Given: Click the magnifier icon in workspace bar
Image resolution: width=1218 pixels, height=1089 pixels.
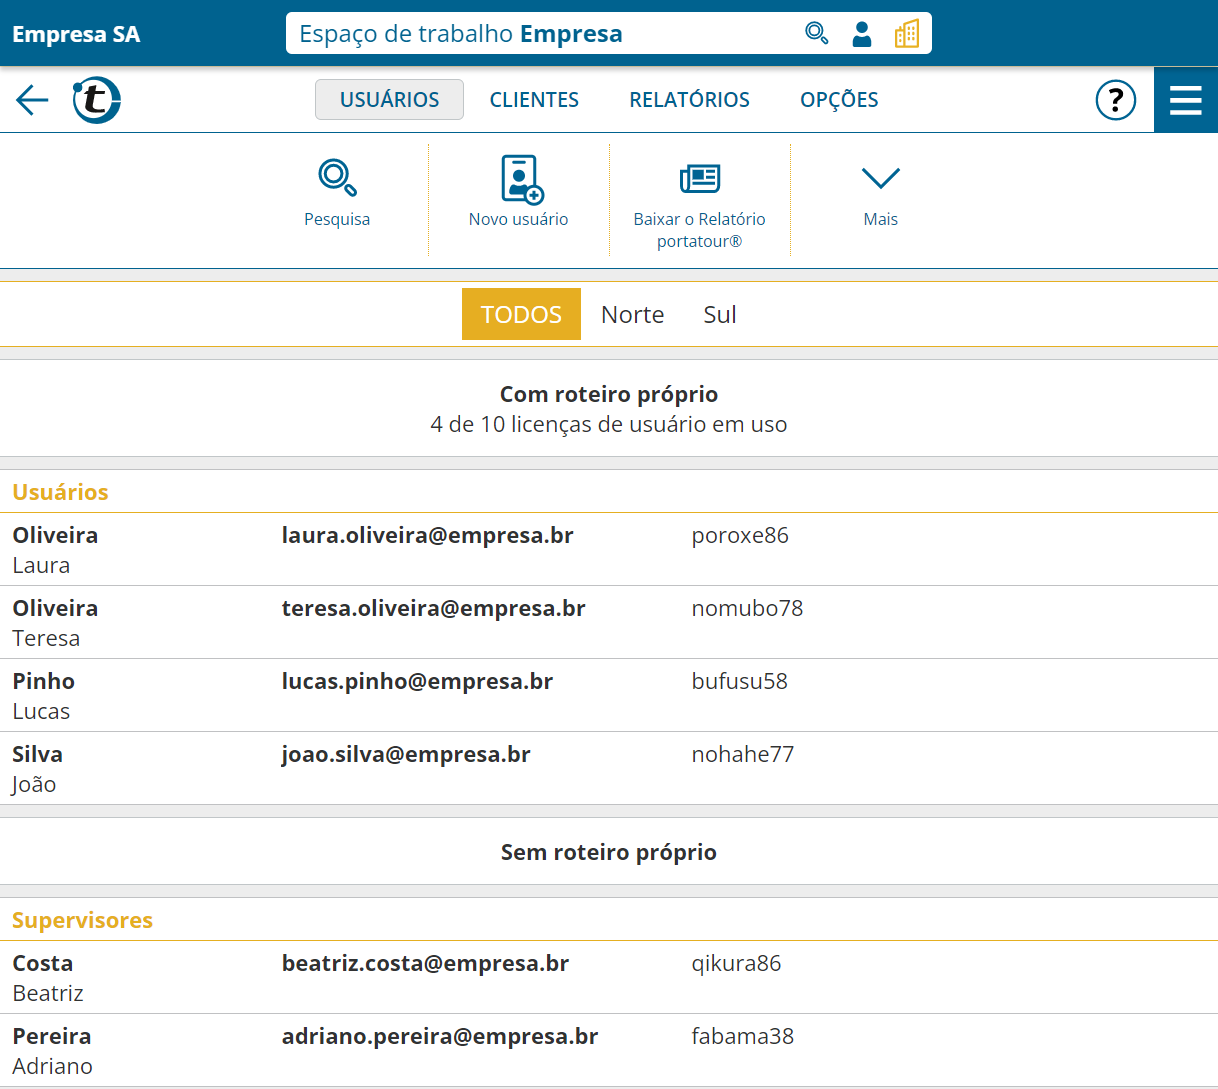Looking at the screenshot, I should [816, 34].
